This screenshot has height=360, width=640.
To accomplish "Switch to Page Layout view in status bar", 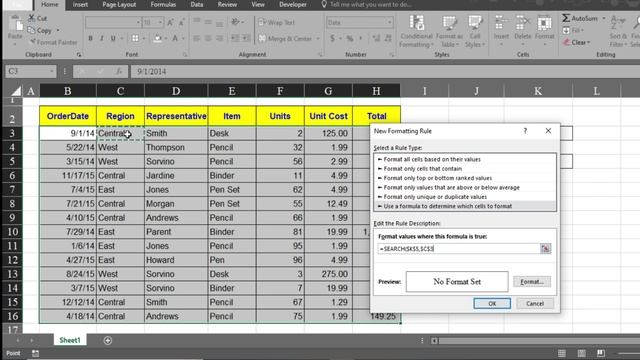I will (x=582, y=353).
